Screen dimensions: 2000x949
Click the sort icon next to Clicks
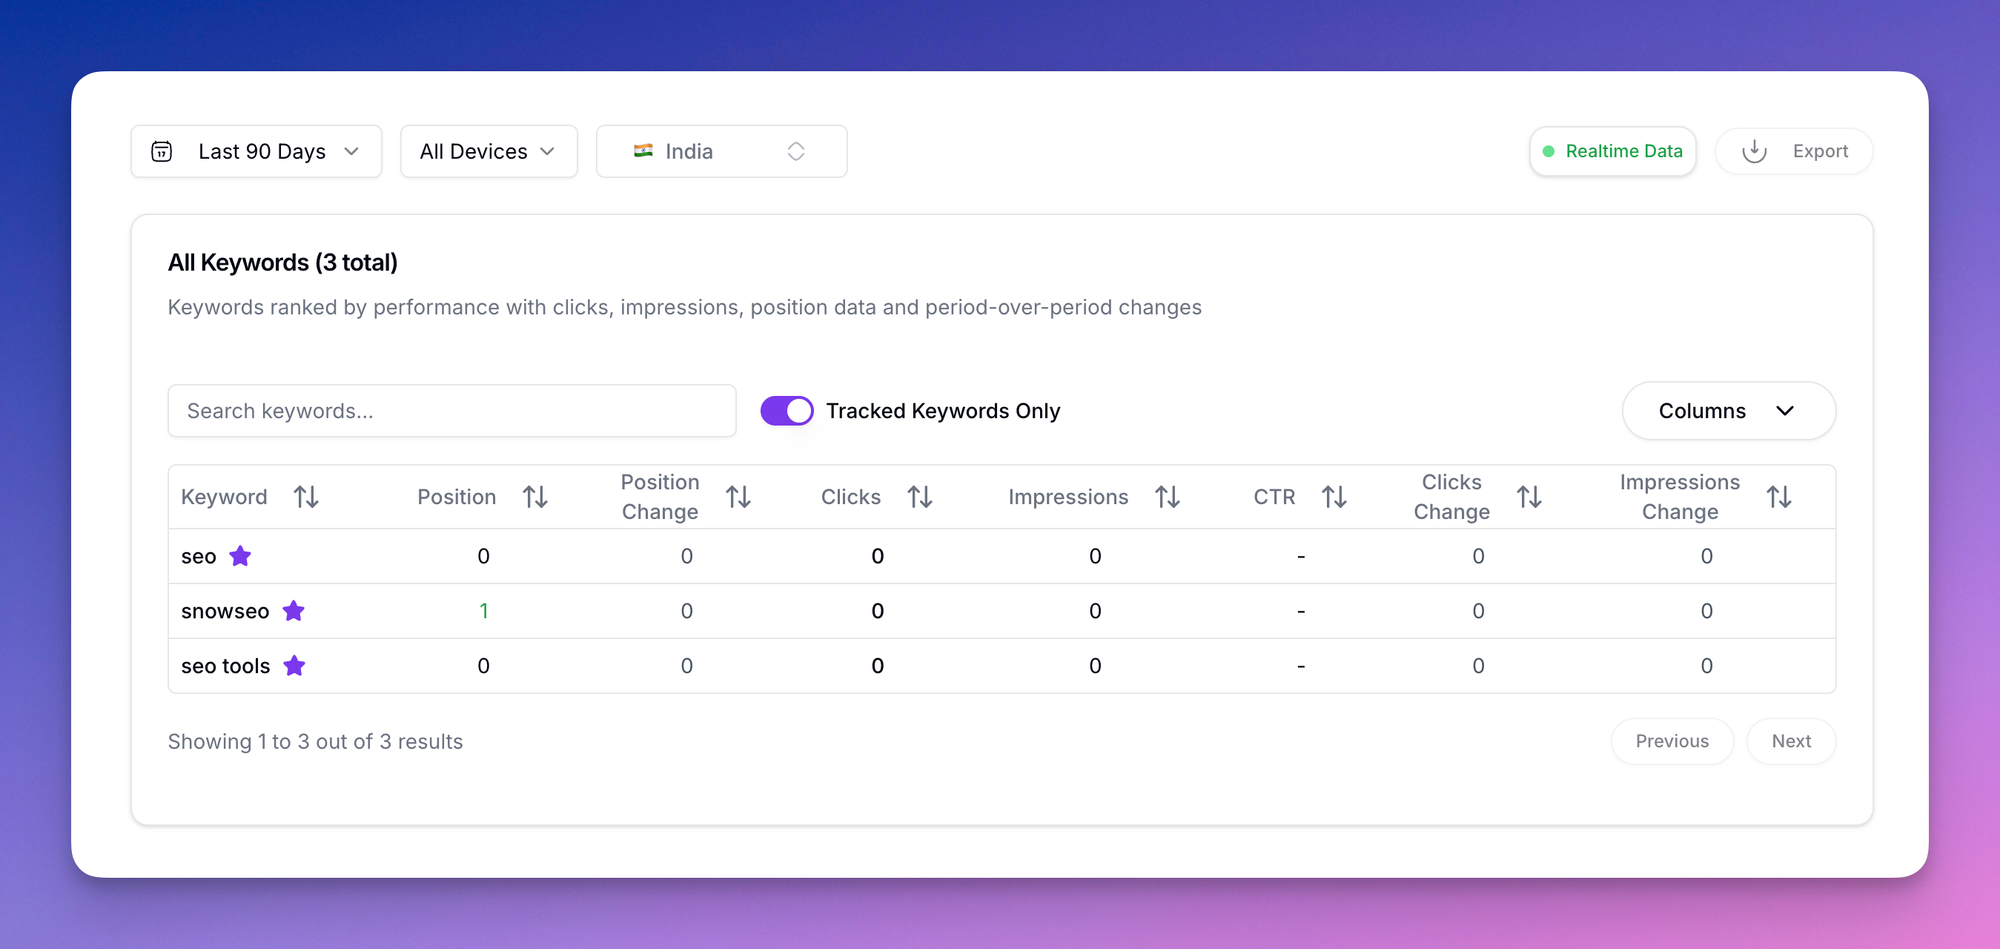[x=920, y=496]
